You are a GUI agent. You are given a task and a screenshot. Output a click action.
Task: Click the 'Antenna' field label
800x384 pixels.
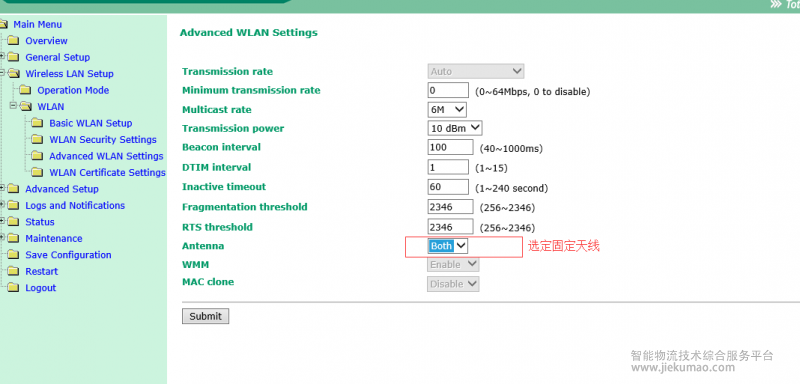pyautogui.click(x=203, y=246)
